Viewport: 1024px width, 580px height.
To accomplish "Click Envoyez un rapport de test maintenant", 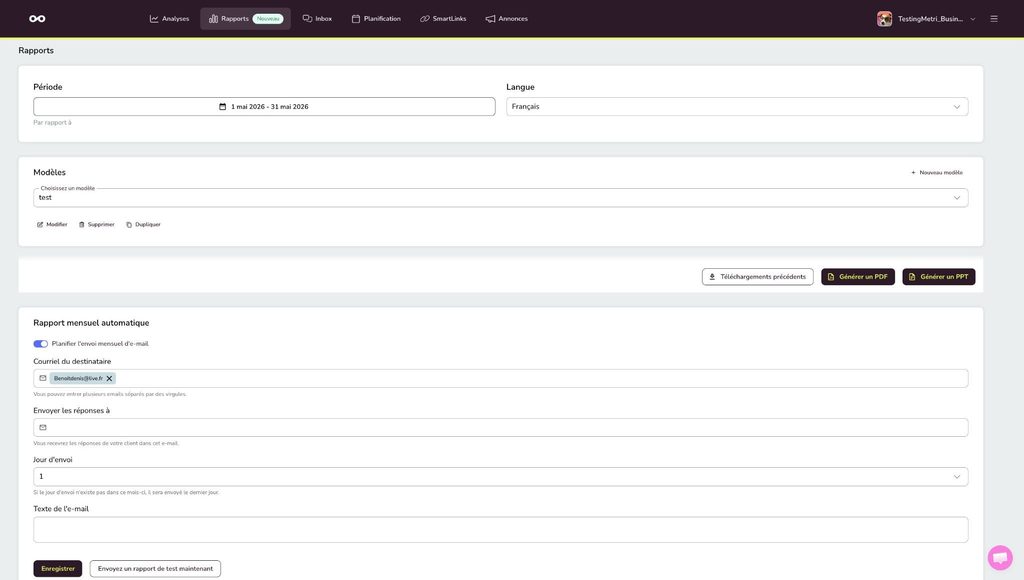I will coord(155,568).
